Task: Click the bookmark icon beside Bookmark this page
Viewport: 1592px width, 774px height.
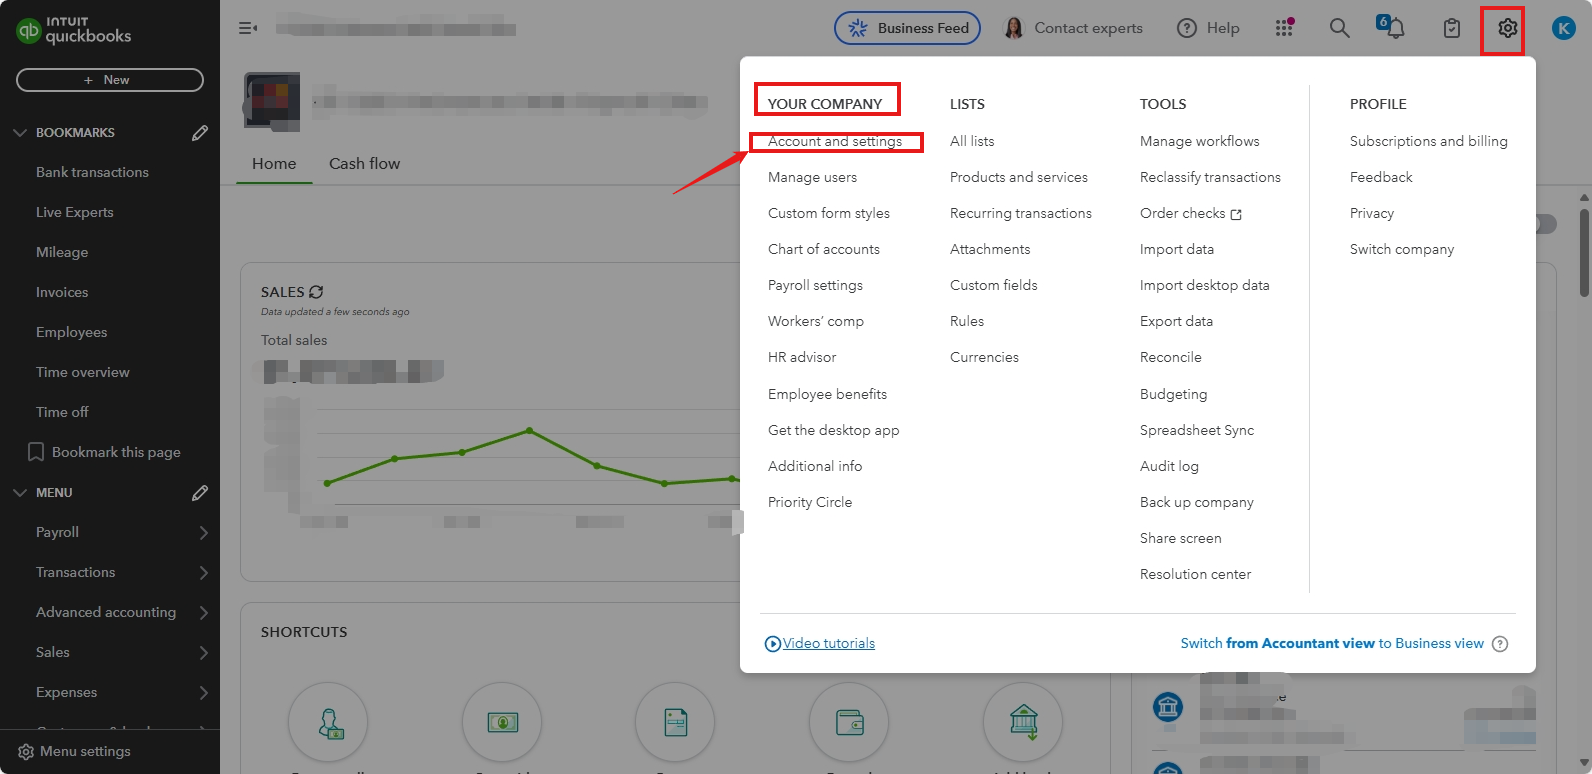Action: [36, 452]
